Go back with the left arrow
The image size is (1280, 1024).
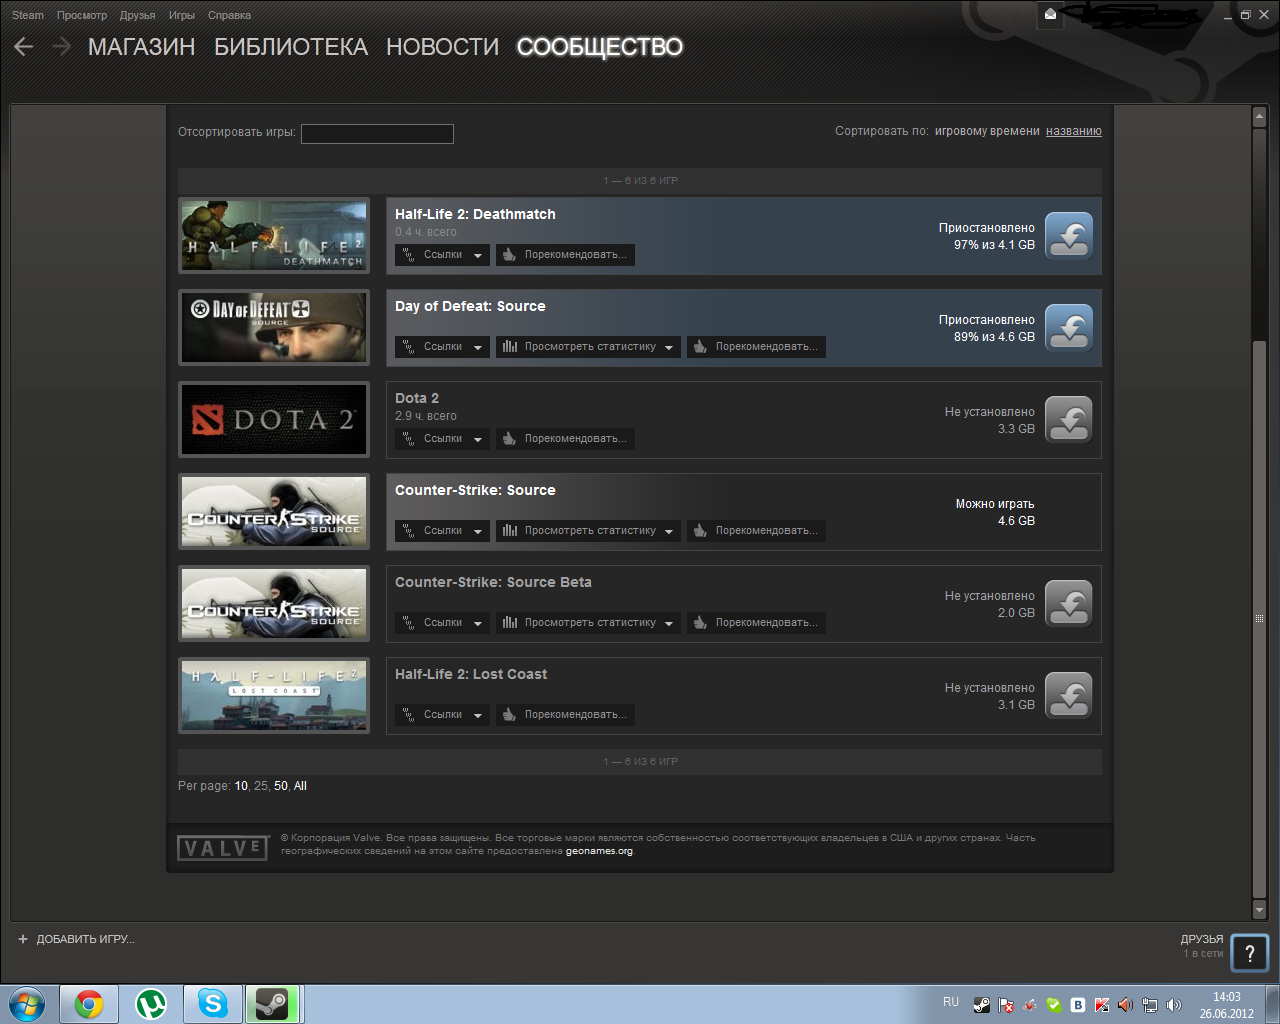pos(24,47)
